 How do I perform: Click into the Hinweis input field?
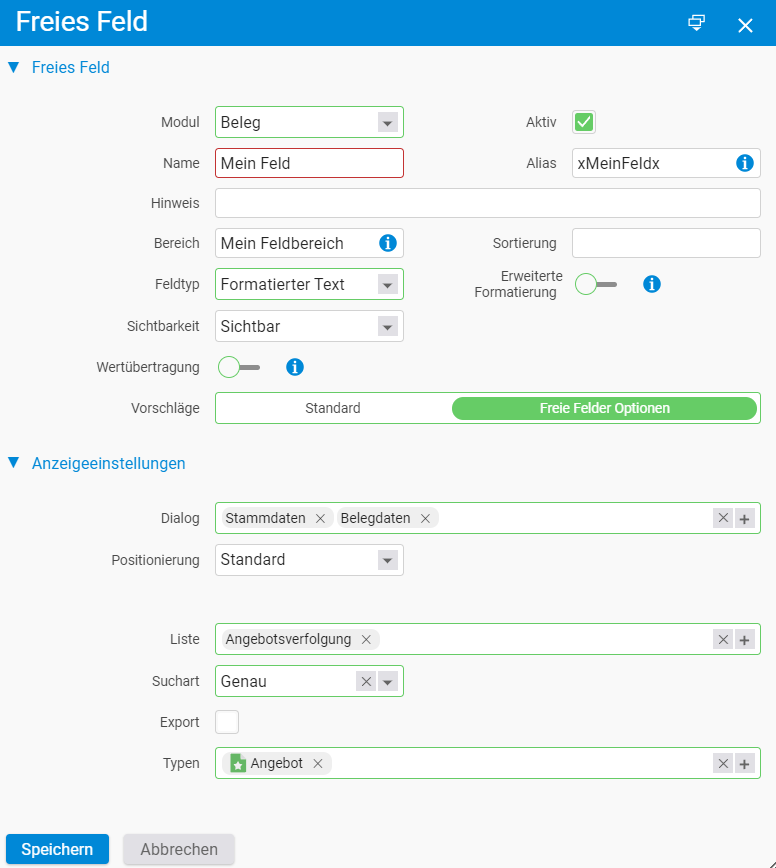[488, 203]
